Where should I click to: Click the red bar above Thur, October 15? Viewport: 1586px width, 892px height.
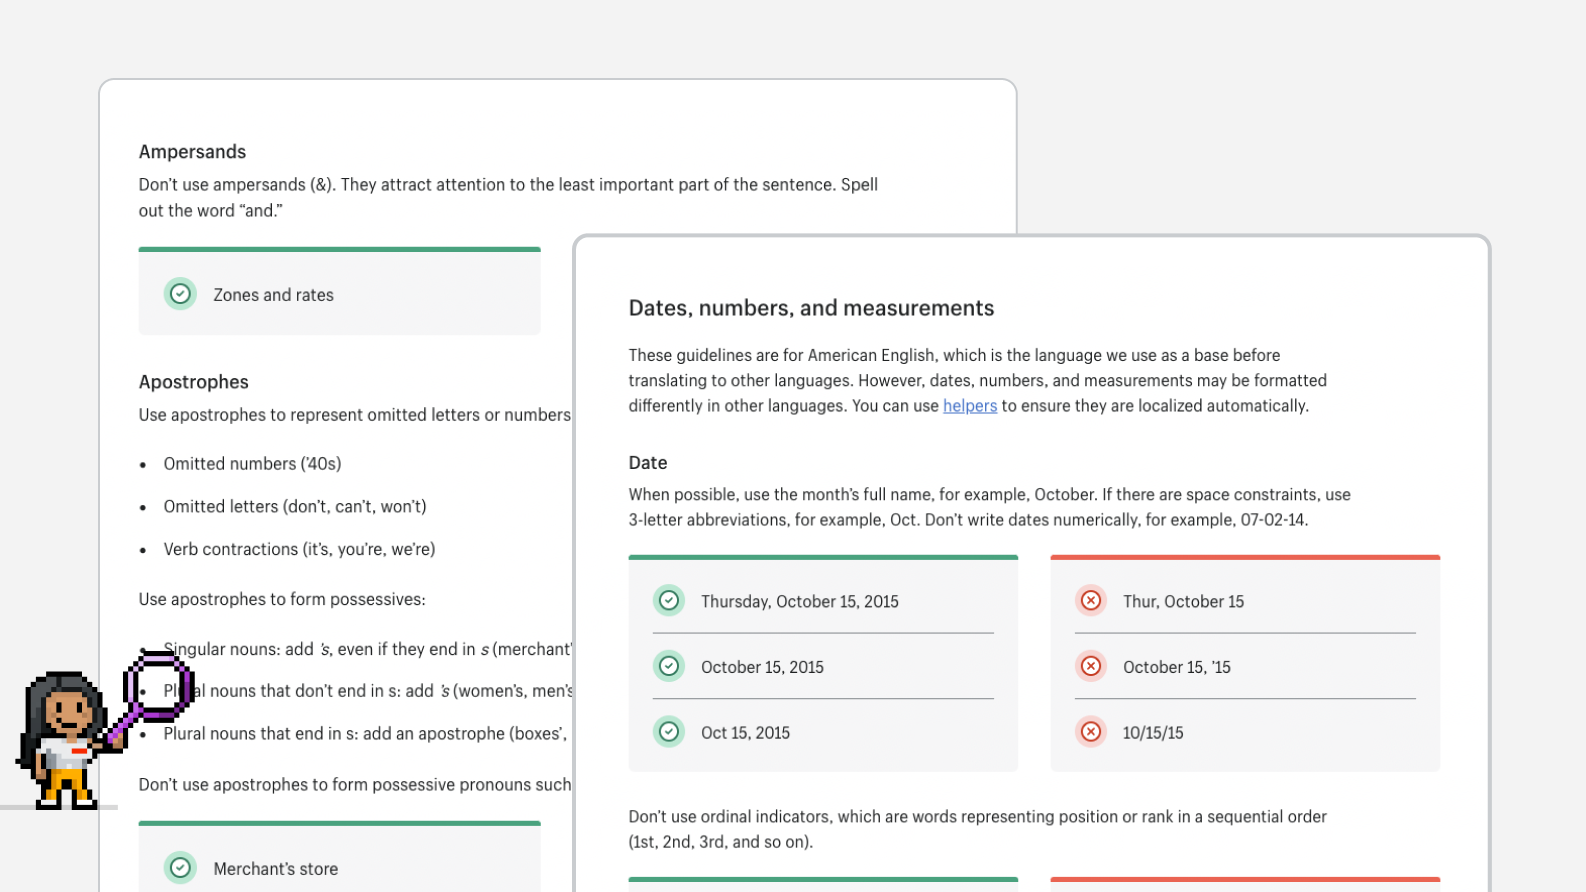click(1244, 557)
